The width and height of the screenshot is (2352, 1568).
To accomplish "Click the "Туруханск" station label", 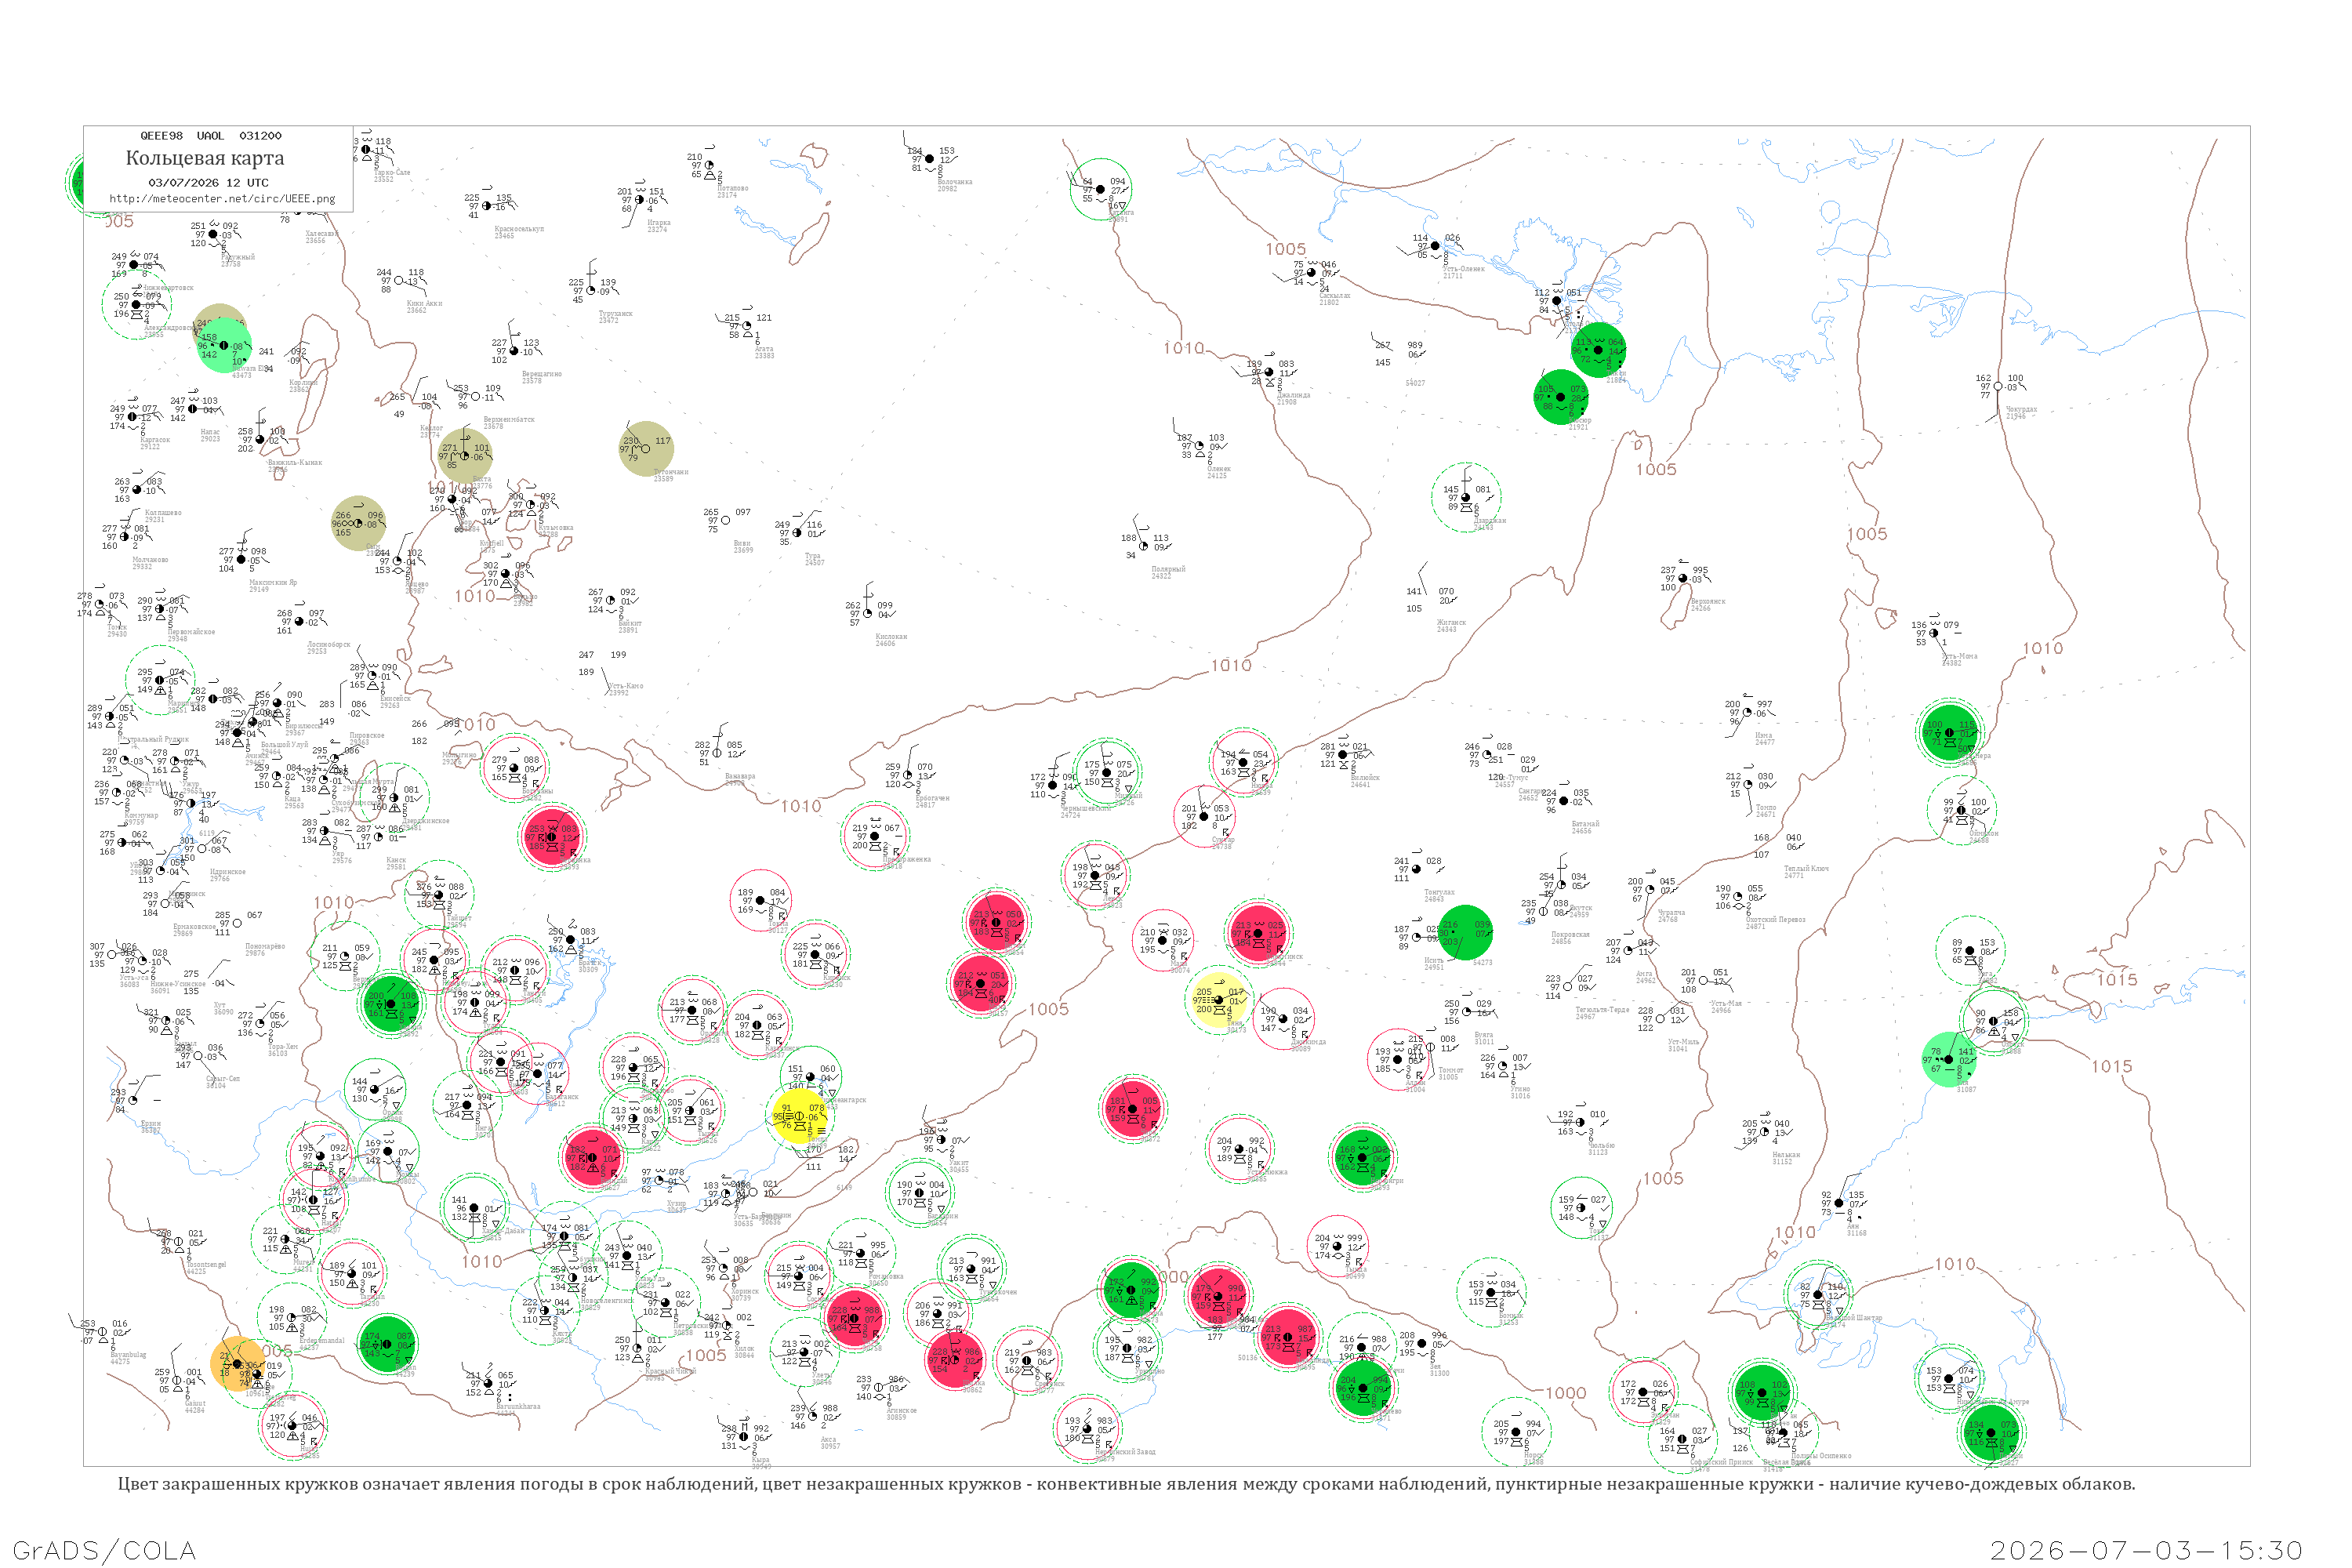I will (x=615, y=314).
